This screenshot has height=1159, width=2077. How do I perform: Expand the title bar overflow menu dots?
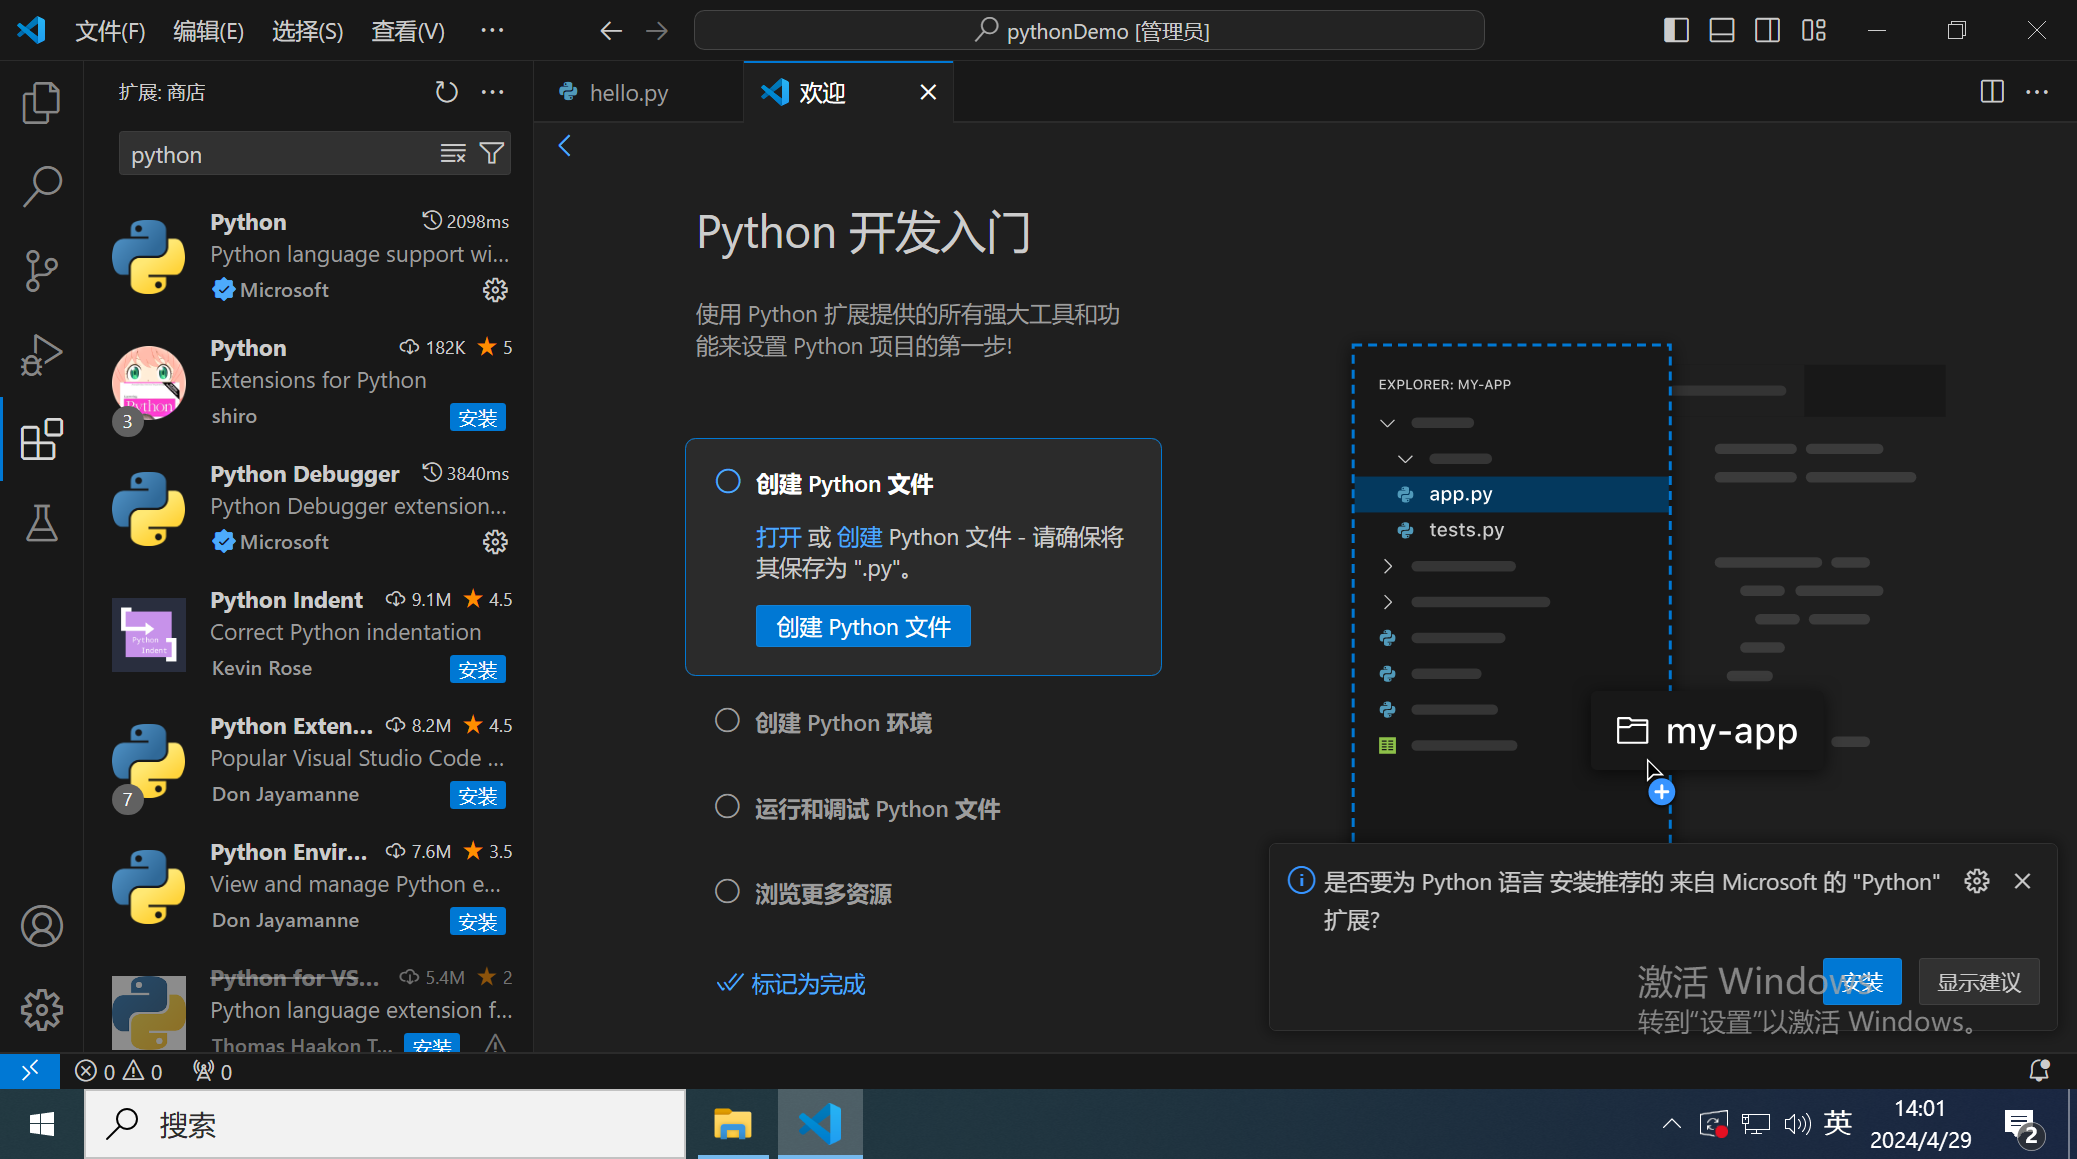click(x=492, y=30)
